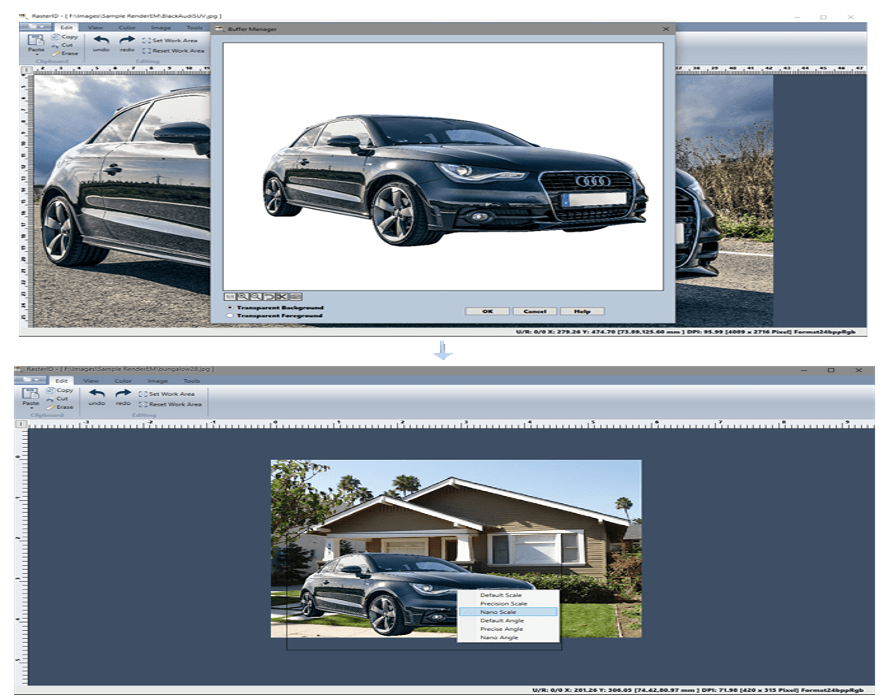Click the undo arrow in BlackAudiSUV window
889x700 pixels.
pos(101,40)
